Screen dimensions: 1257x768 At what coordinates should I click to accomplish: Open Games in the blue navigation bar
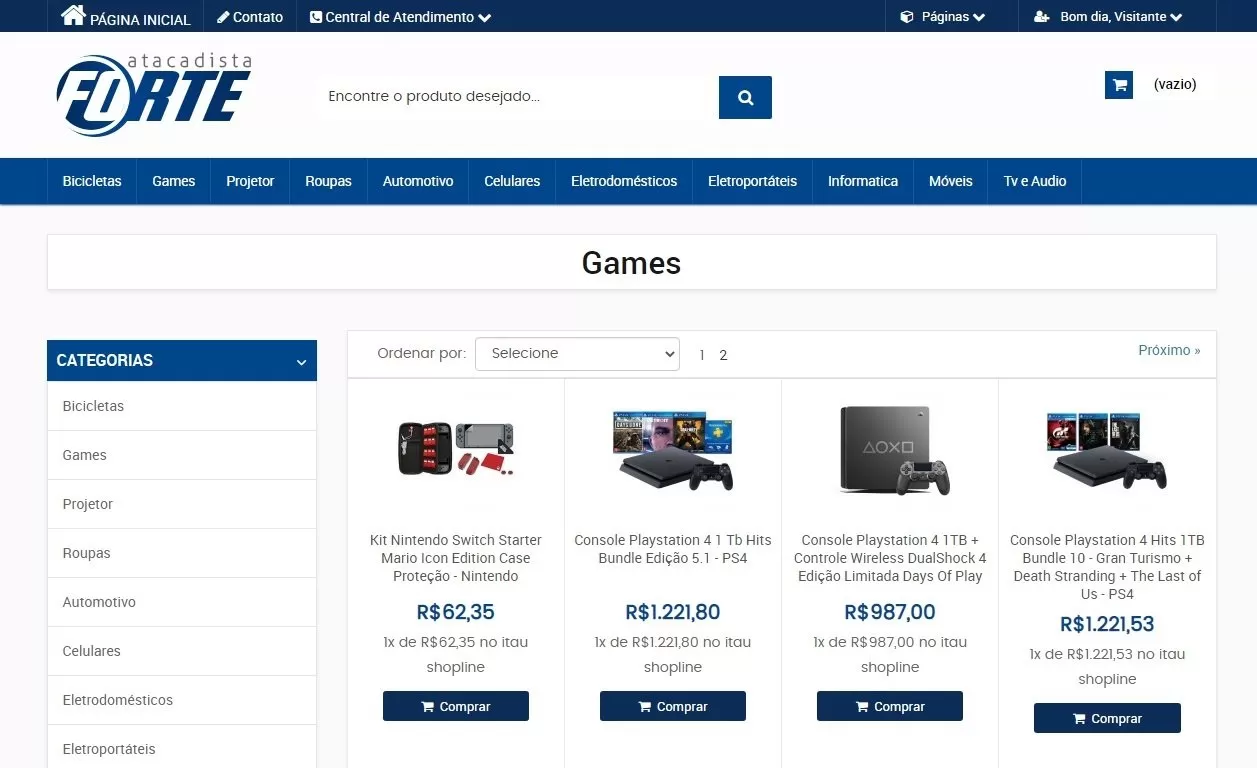pyautogui.click(x=174, y=181)
